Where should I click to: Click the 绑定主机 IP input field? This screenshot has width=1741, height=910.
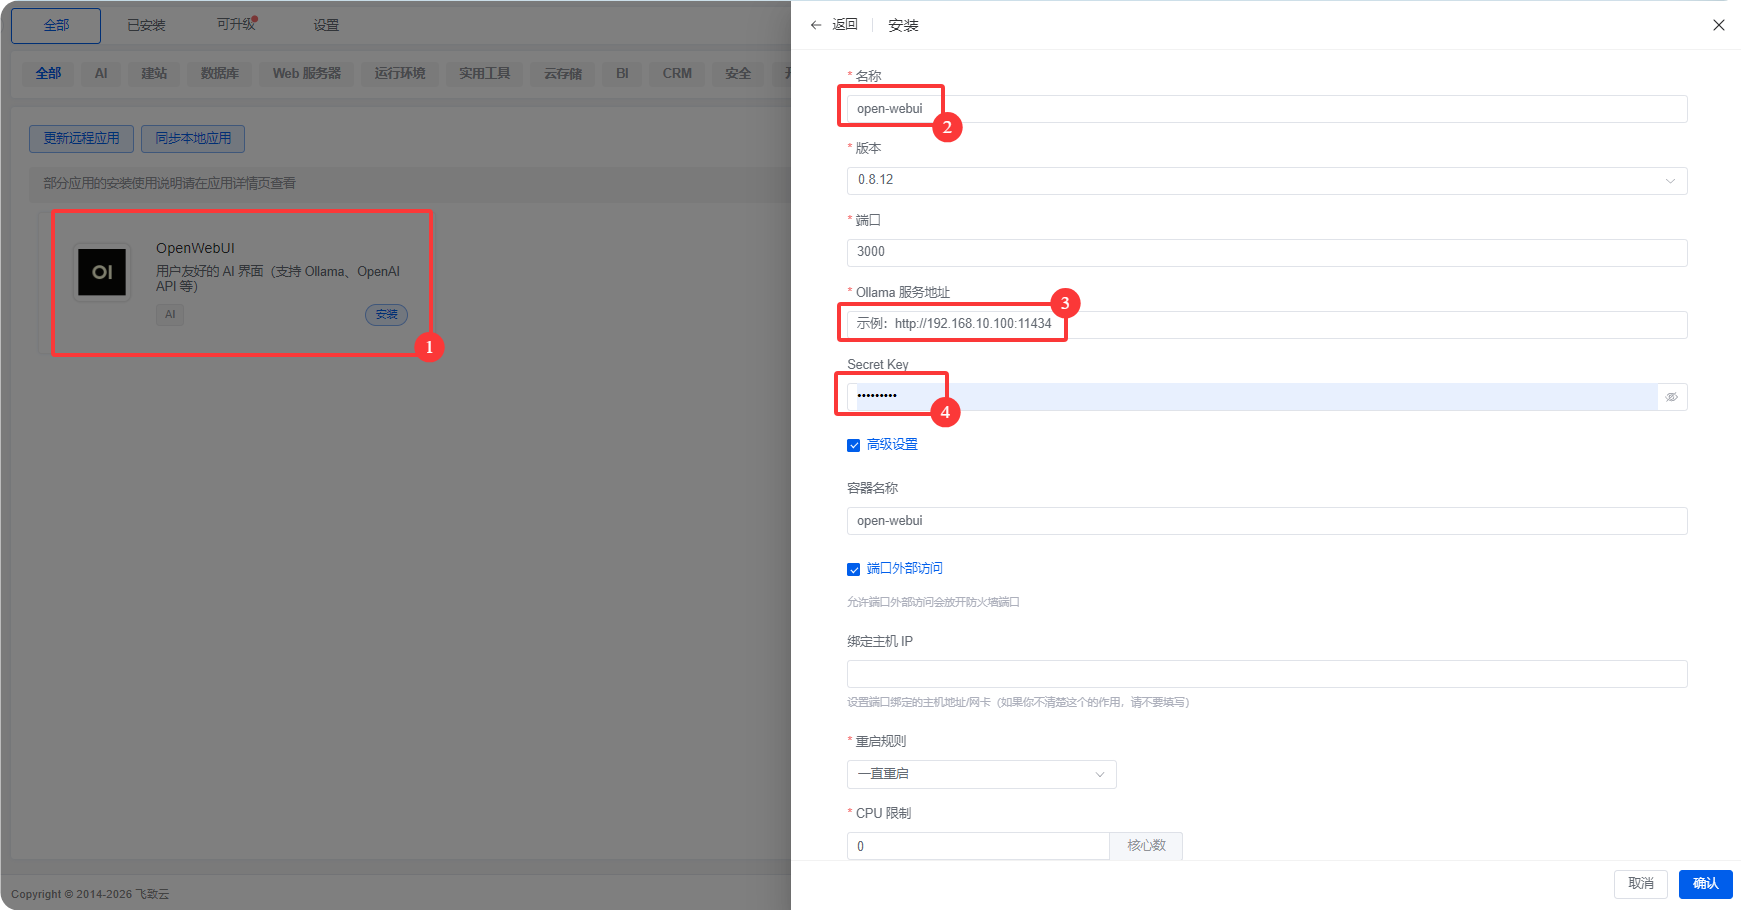[1266, 674]
